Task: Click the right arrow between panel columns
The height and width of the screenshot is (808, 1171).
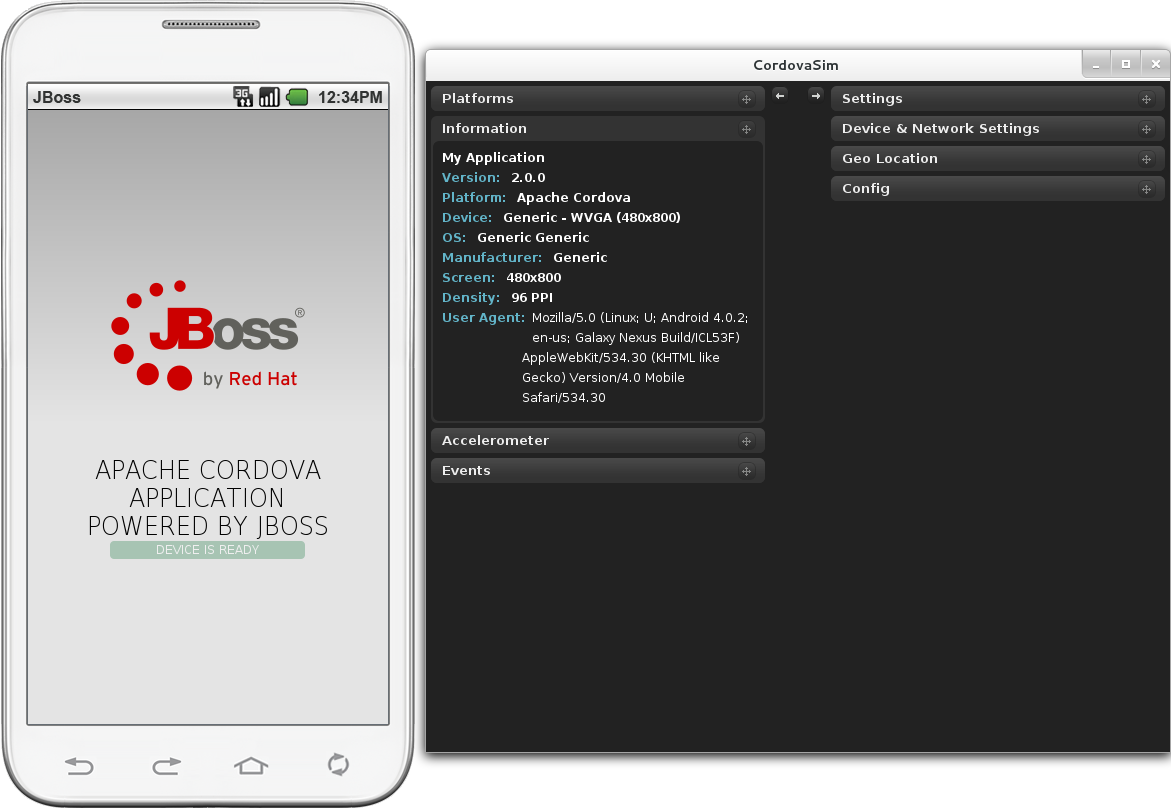Action: pos(816,96)
